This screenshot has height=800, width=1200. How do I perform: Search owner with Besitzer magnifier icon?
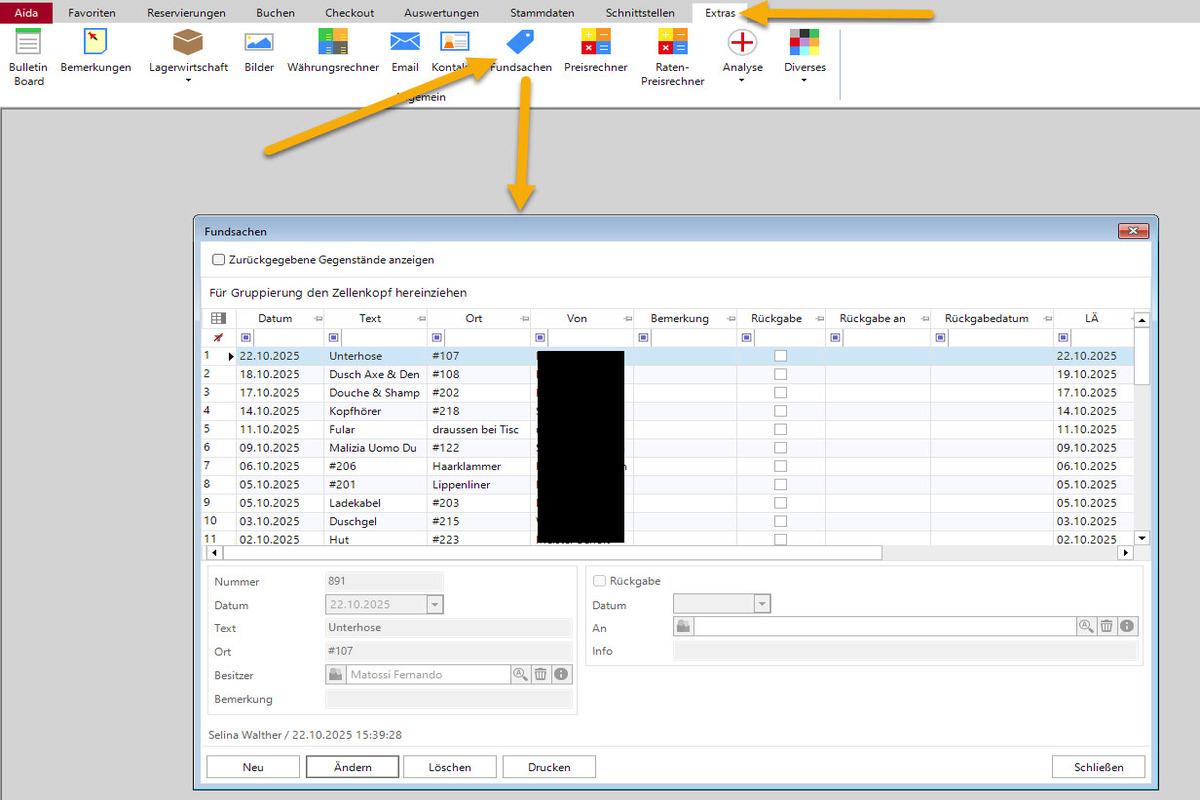(520, 675)
